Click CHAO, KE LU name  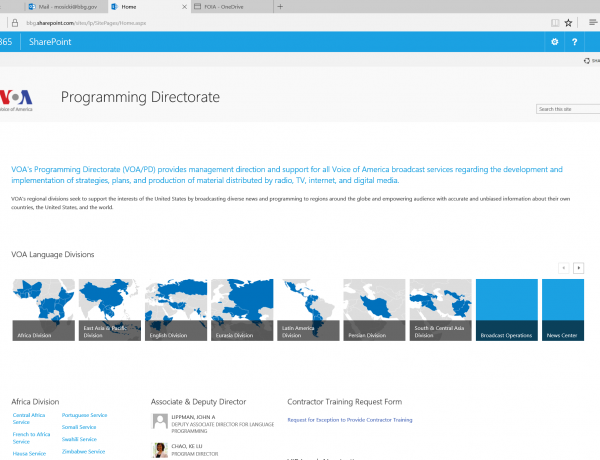point(187,446)
